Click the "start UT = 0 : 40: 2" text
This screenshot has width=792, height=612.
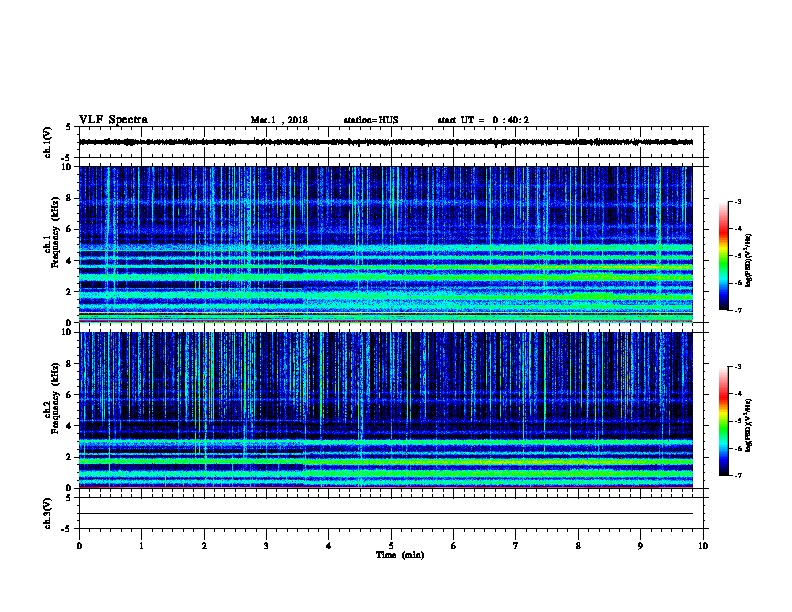pyautogui.click(x=483, y=120)
